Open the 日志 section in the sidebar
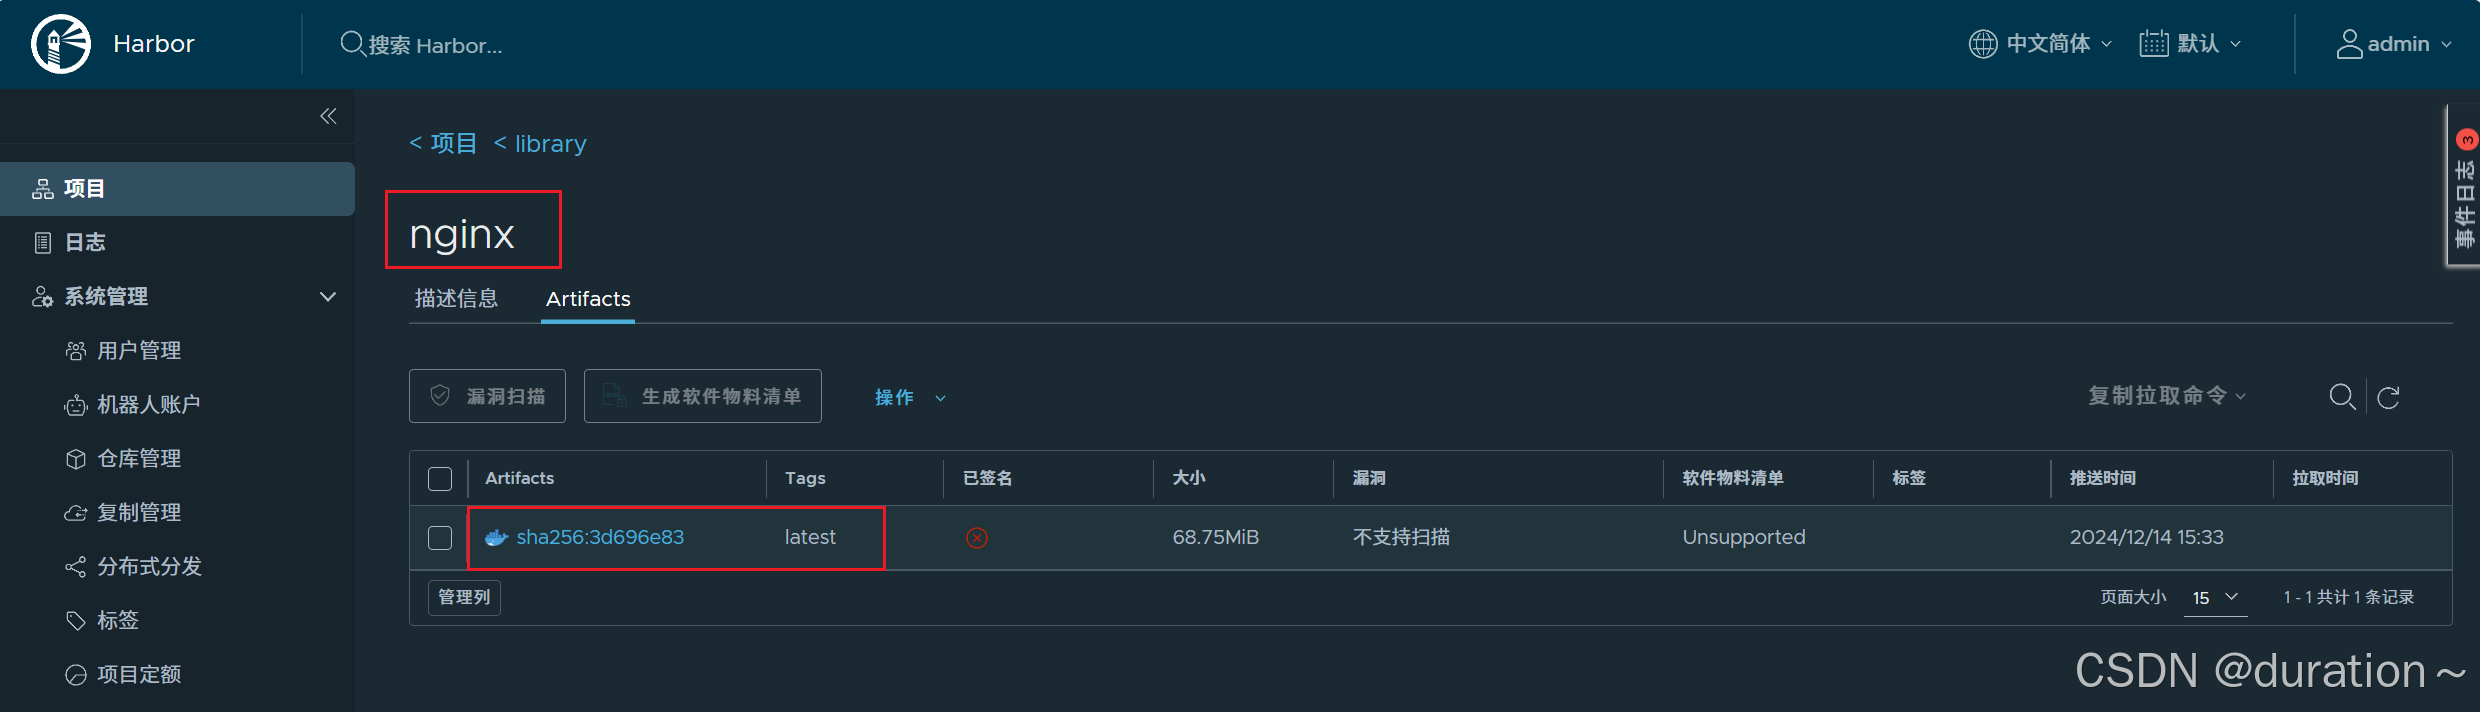The width and height of the screenshot is (2480, 712). tap(84, 241)
